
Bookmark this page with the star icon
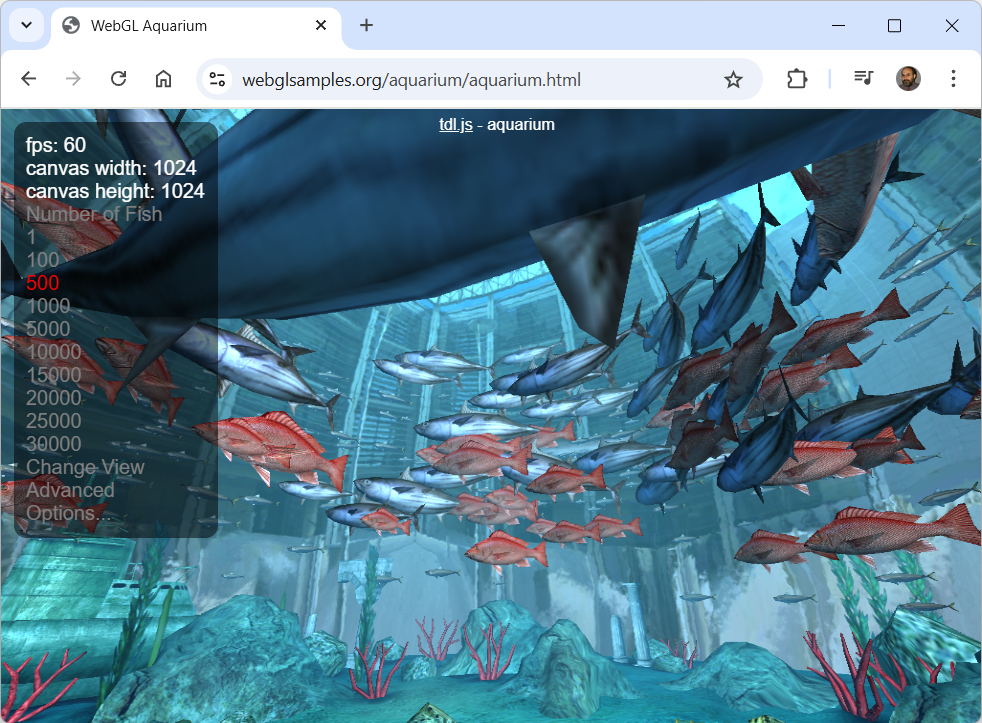[733, 80]
